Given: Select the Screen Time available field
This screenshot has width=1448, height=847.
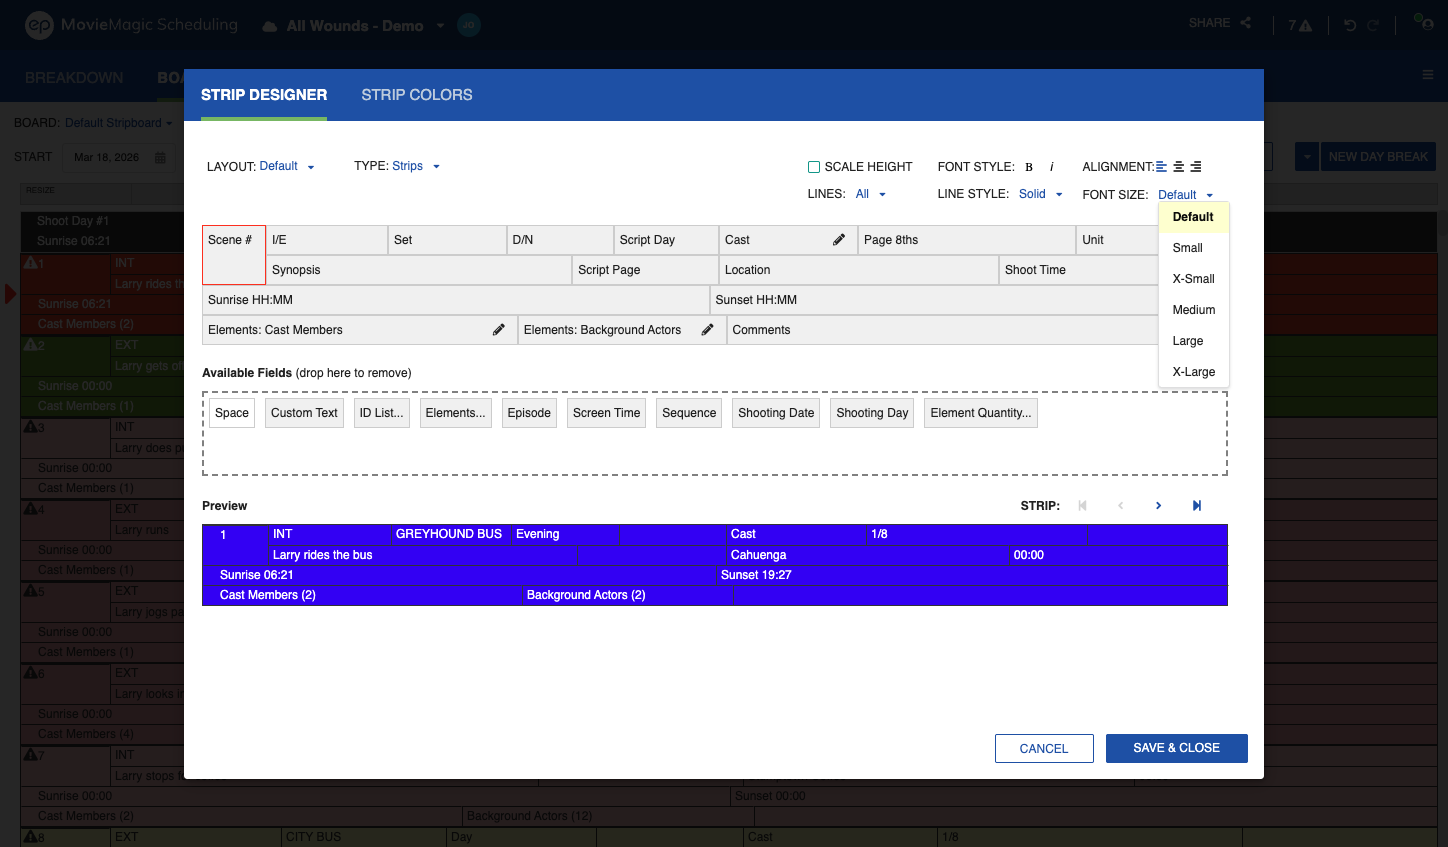Looking at the screenshot, I should (607, 413).
